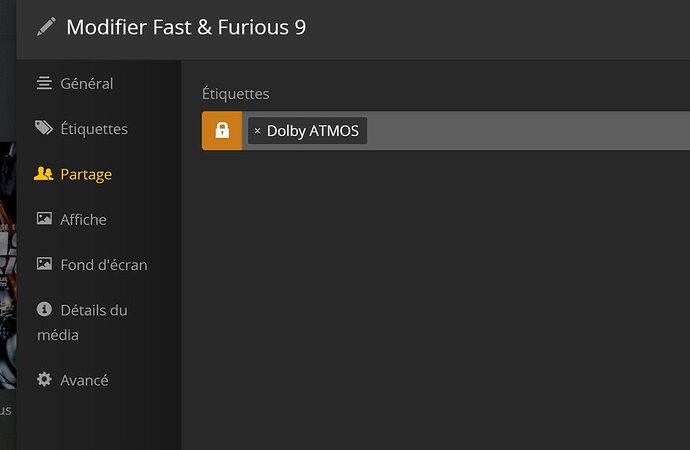Image resolution: width=690 pixels, height=450 pixels.
Task: Go to the Affiche section
Action: [83, 219]
